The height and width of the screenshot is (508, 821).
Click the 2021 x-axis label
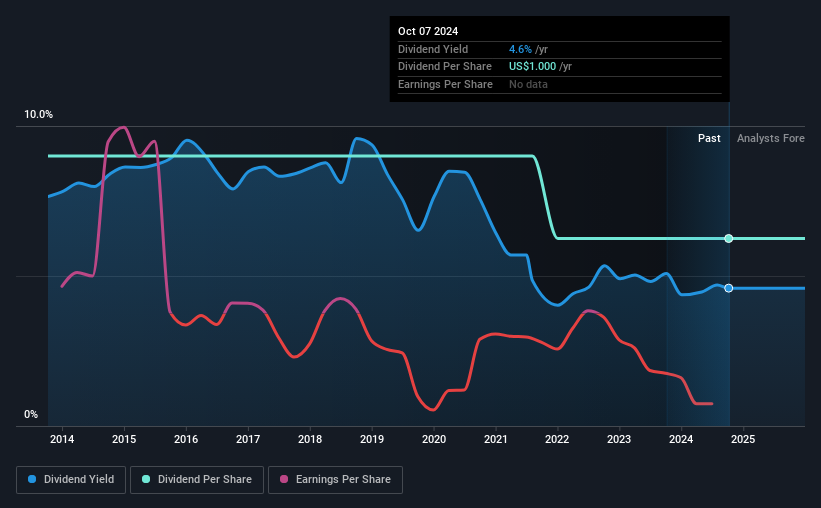(x=495, y=439)
